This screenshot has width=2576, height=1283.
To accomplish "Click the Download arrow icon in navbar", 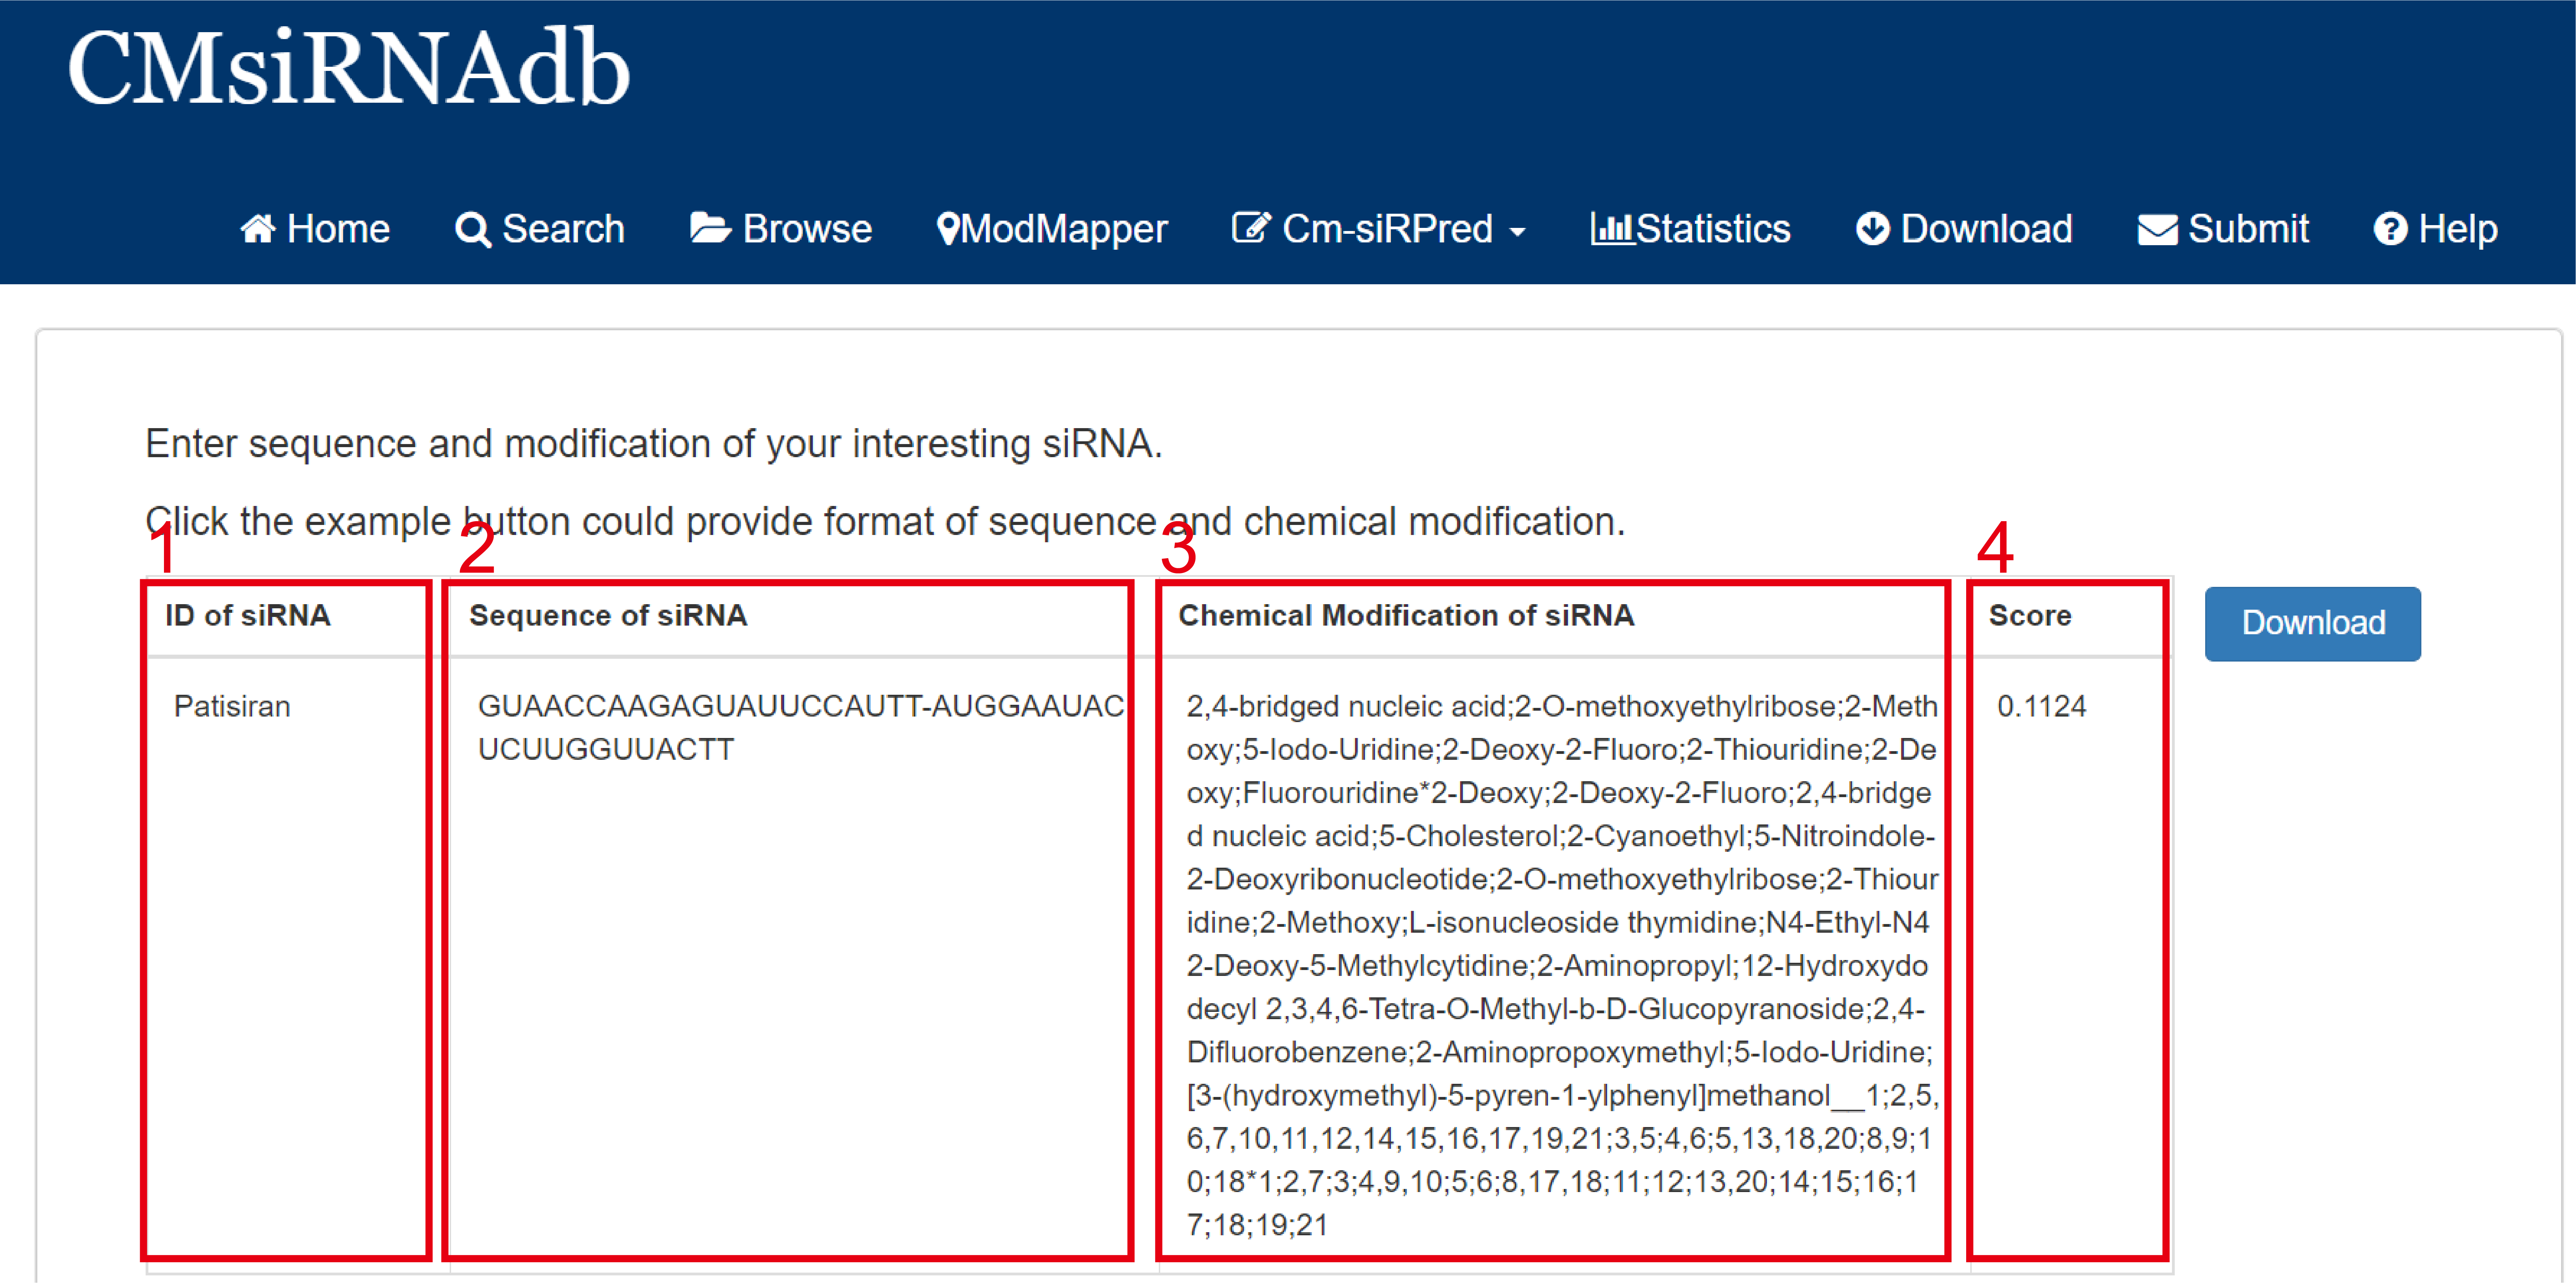I will 1872,229.
